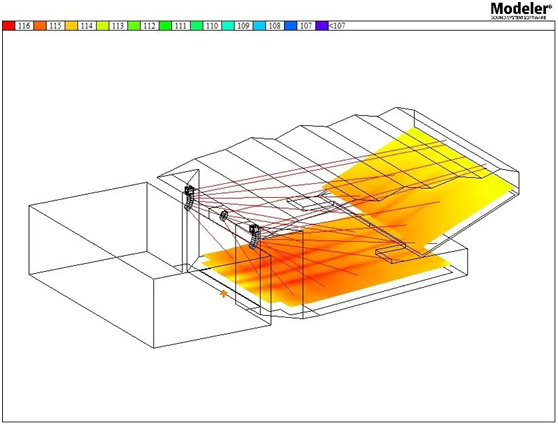Pick the green 111 dB legend swatch

coord(165,26)
